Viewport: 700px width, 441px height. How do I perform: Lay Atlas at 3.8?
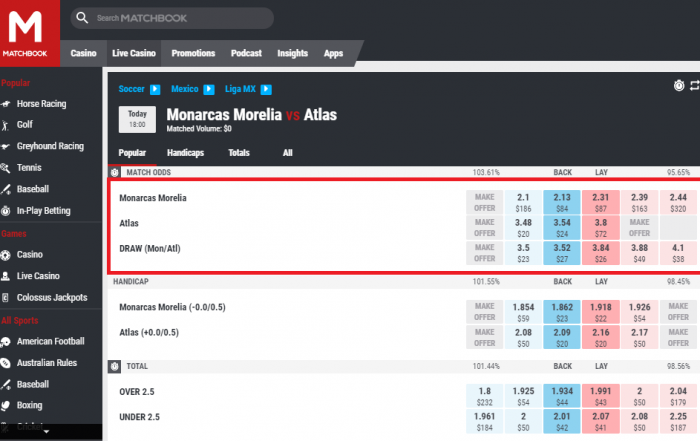click(x=600, y=228)
